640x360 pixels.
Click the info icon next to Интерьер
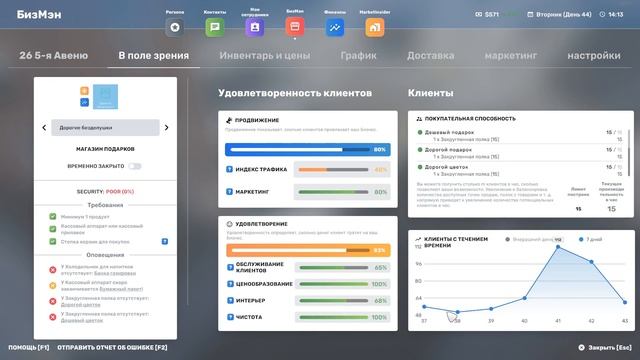click(x=230, y=300)
